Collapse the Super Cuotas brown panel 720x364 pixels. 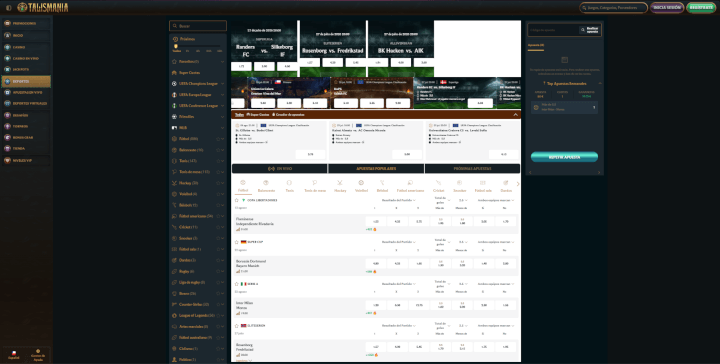tap(515, 115)
